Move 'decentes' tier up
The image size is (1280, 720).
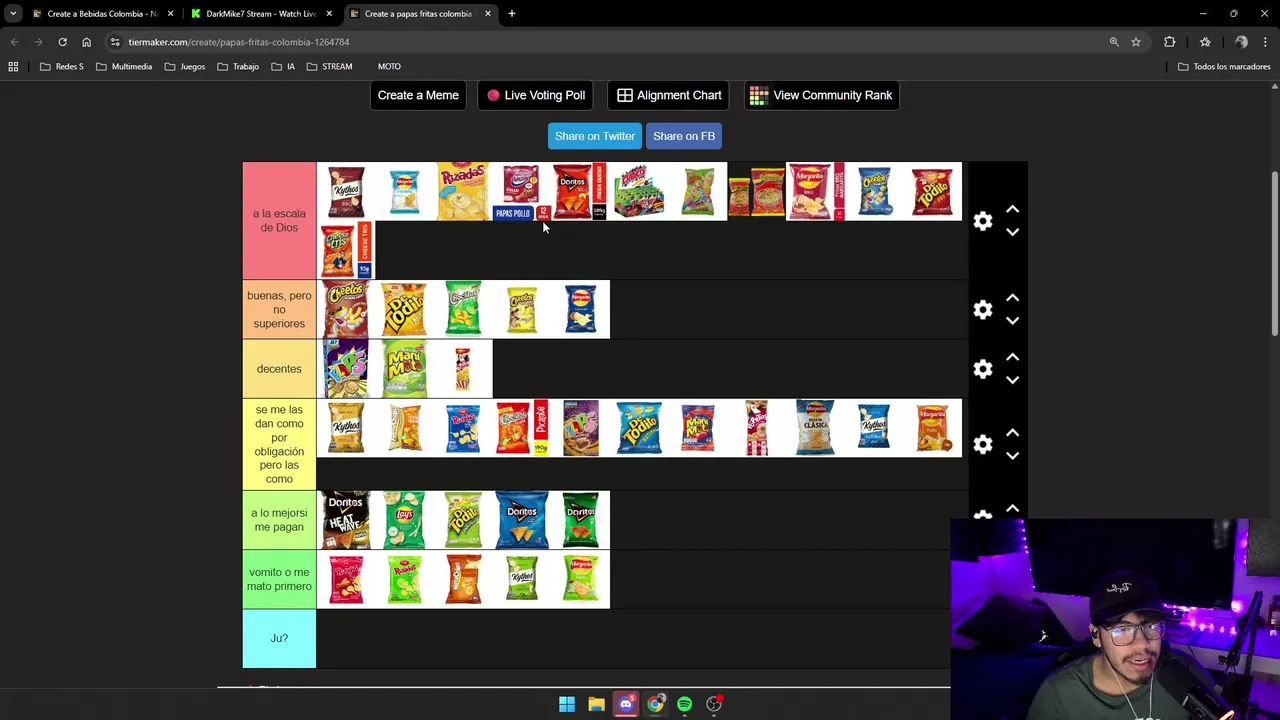1012,357
